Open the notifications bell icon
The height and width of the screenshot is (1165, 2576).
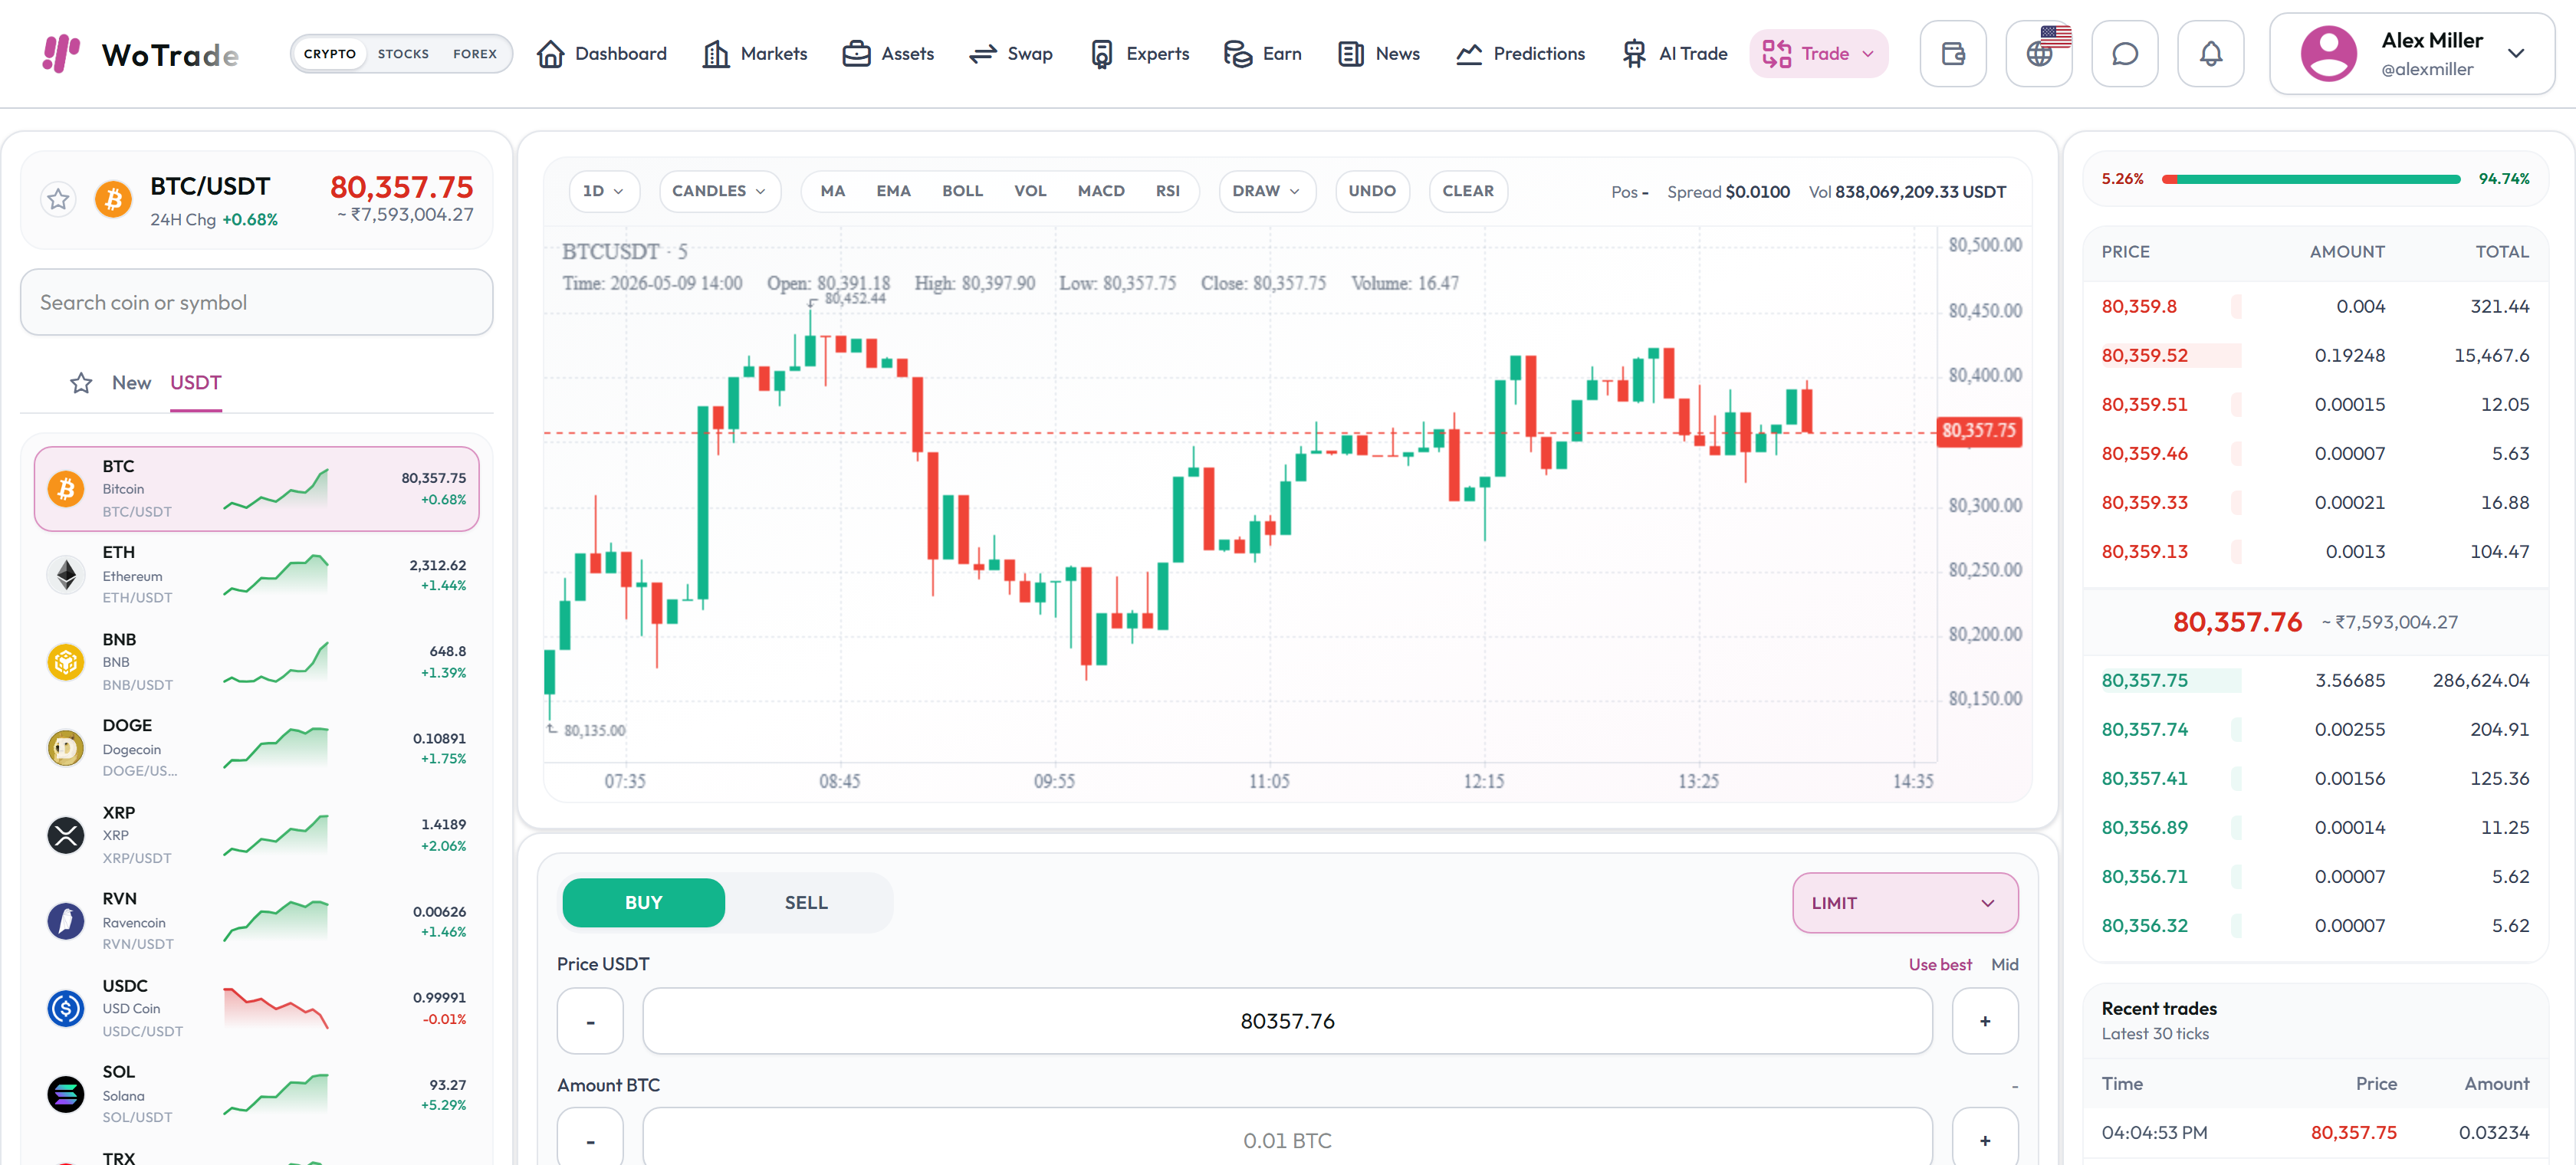(x=2210, y=54)
